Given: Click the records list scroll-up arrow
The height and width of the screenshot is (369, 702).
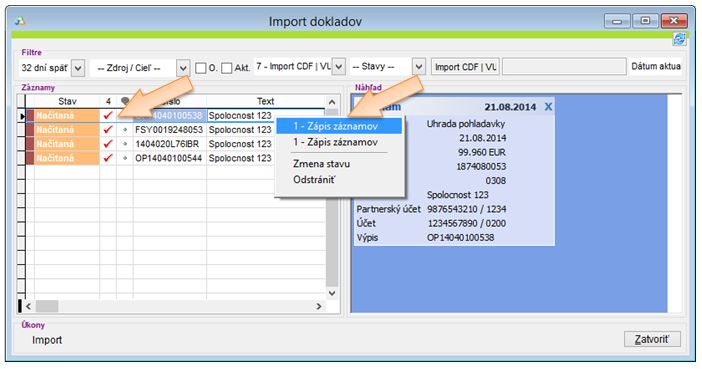Looking at the screenshot, I should click(x=332, y=102).
